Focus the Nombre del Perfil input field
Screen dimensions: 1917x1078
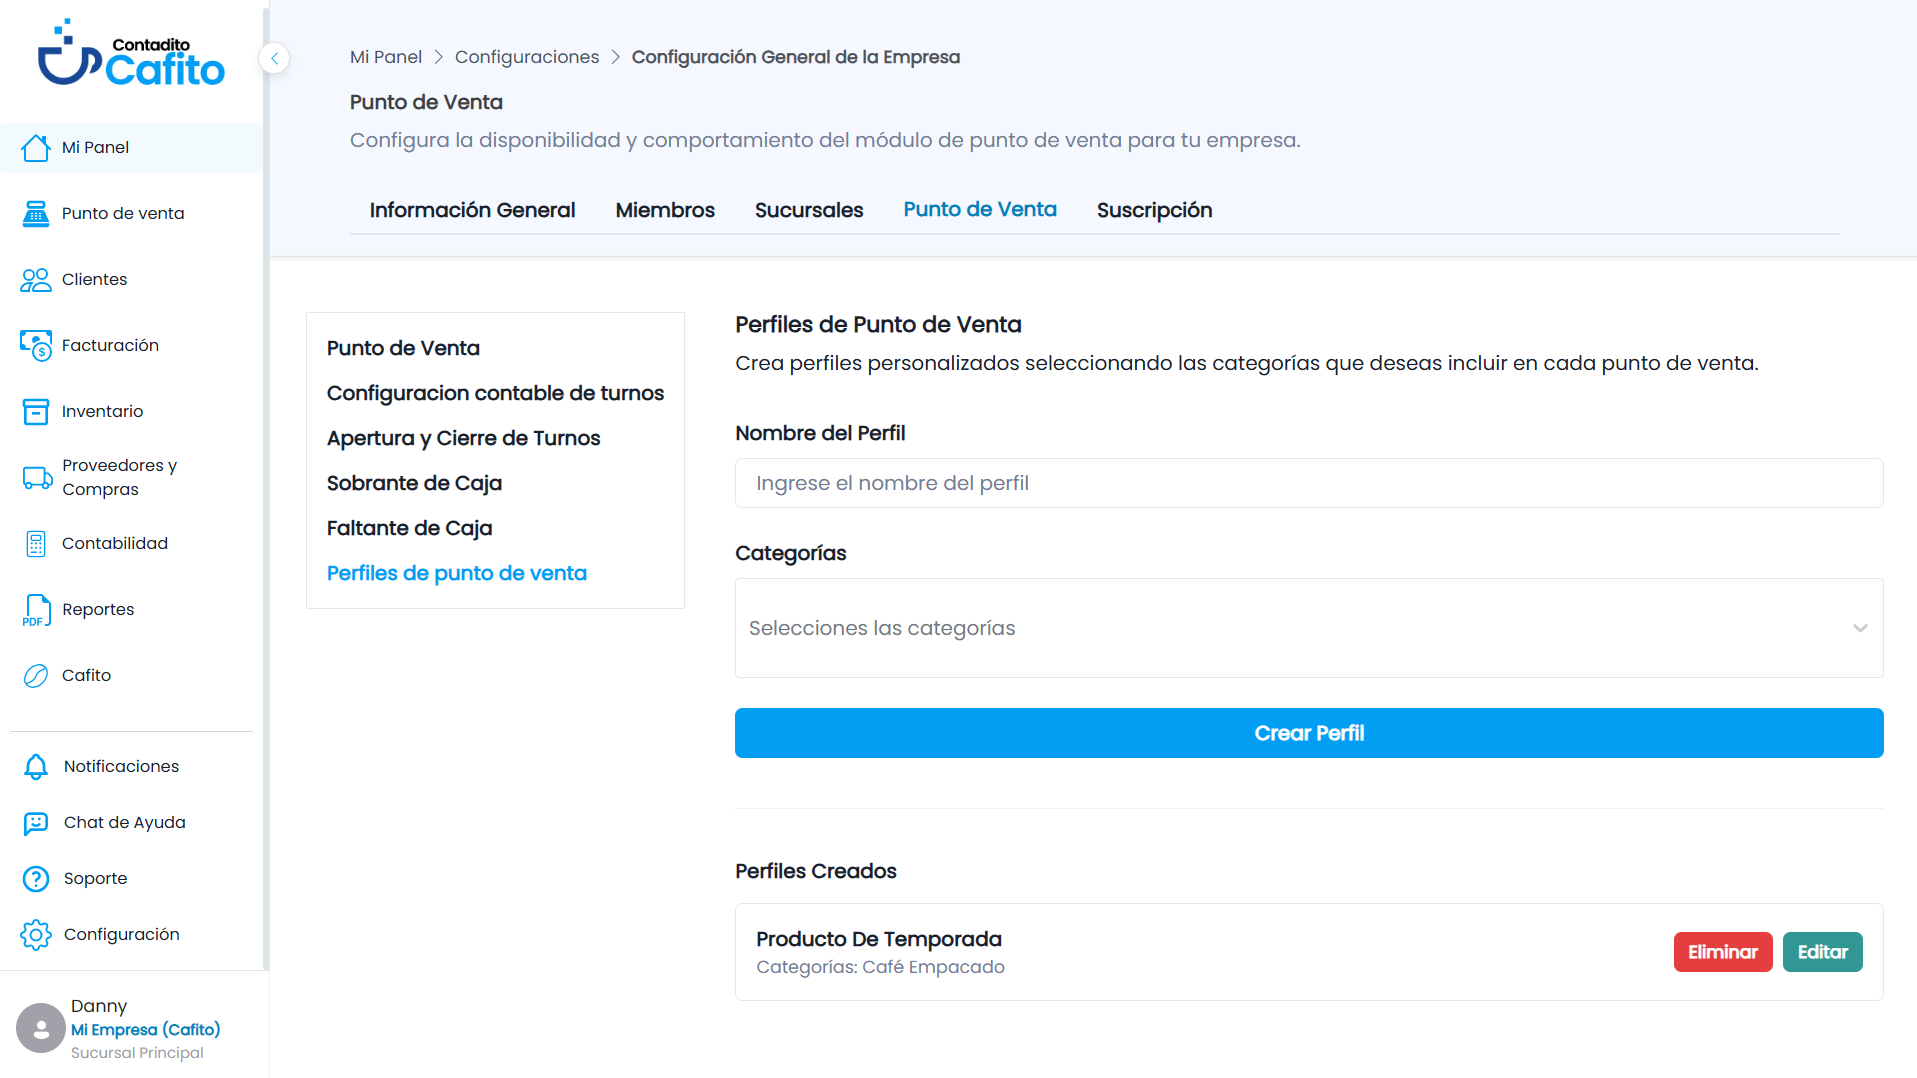1309,483
